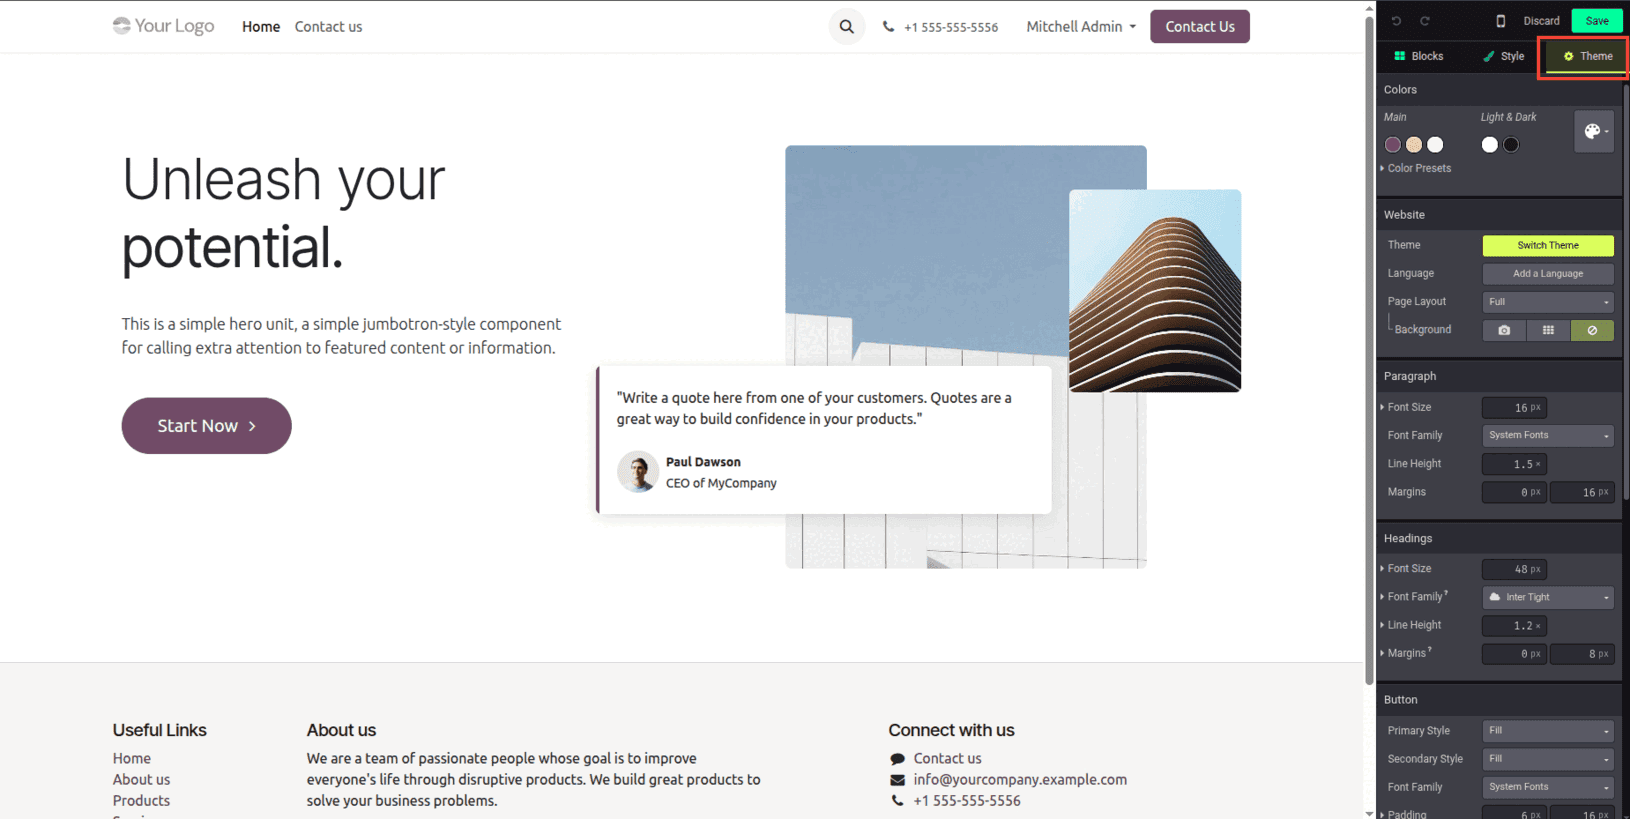Screen dimensions: 1630x819
Task: Click the Unleash your potential heading
Action: pos(284,213)
